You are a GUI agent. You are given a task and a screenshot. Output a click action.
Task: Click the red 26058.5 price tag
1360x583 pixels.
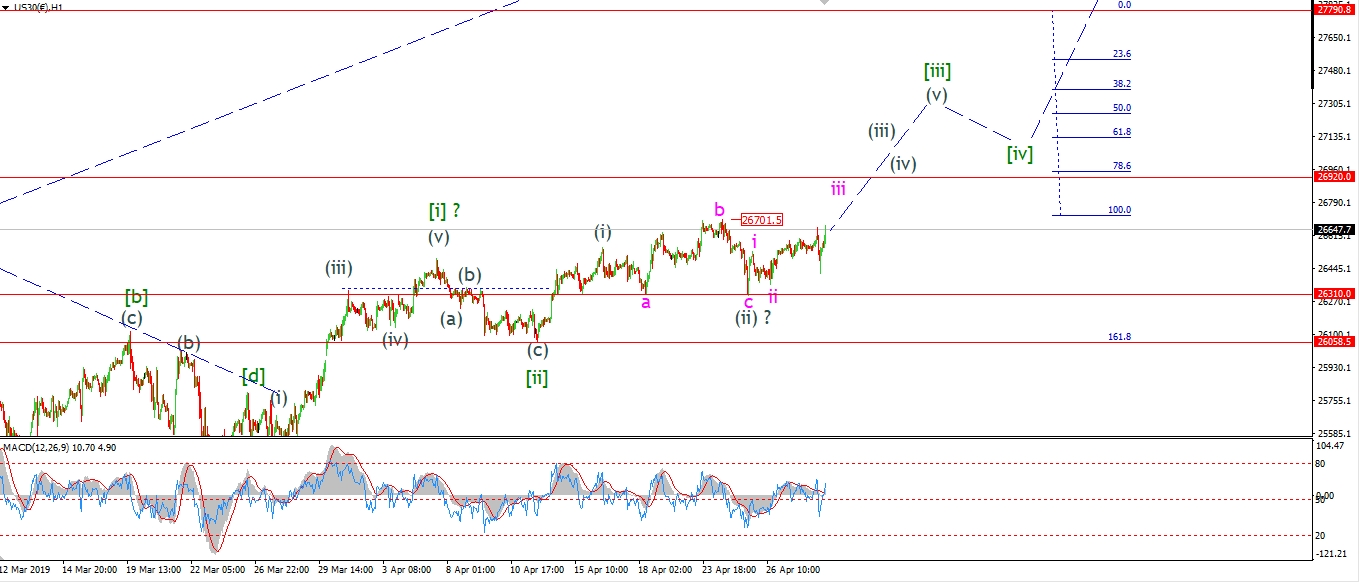click(x=1334, y=341)
